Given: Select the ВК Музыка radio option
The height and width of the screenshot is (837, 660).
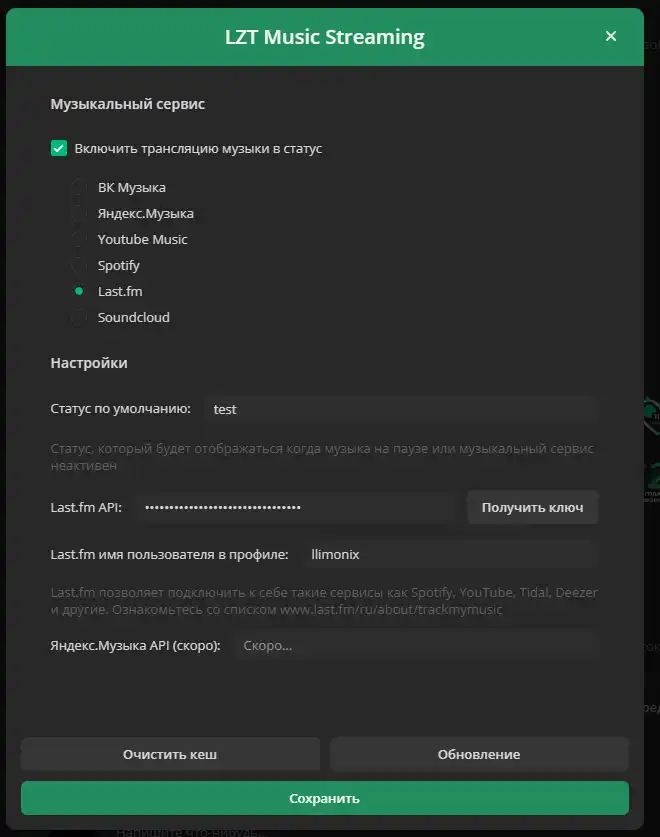Looking at the screenshot, I should coord(79,188).
